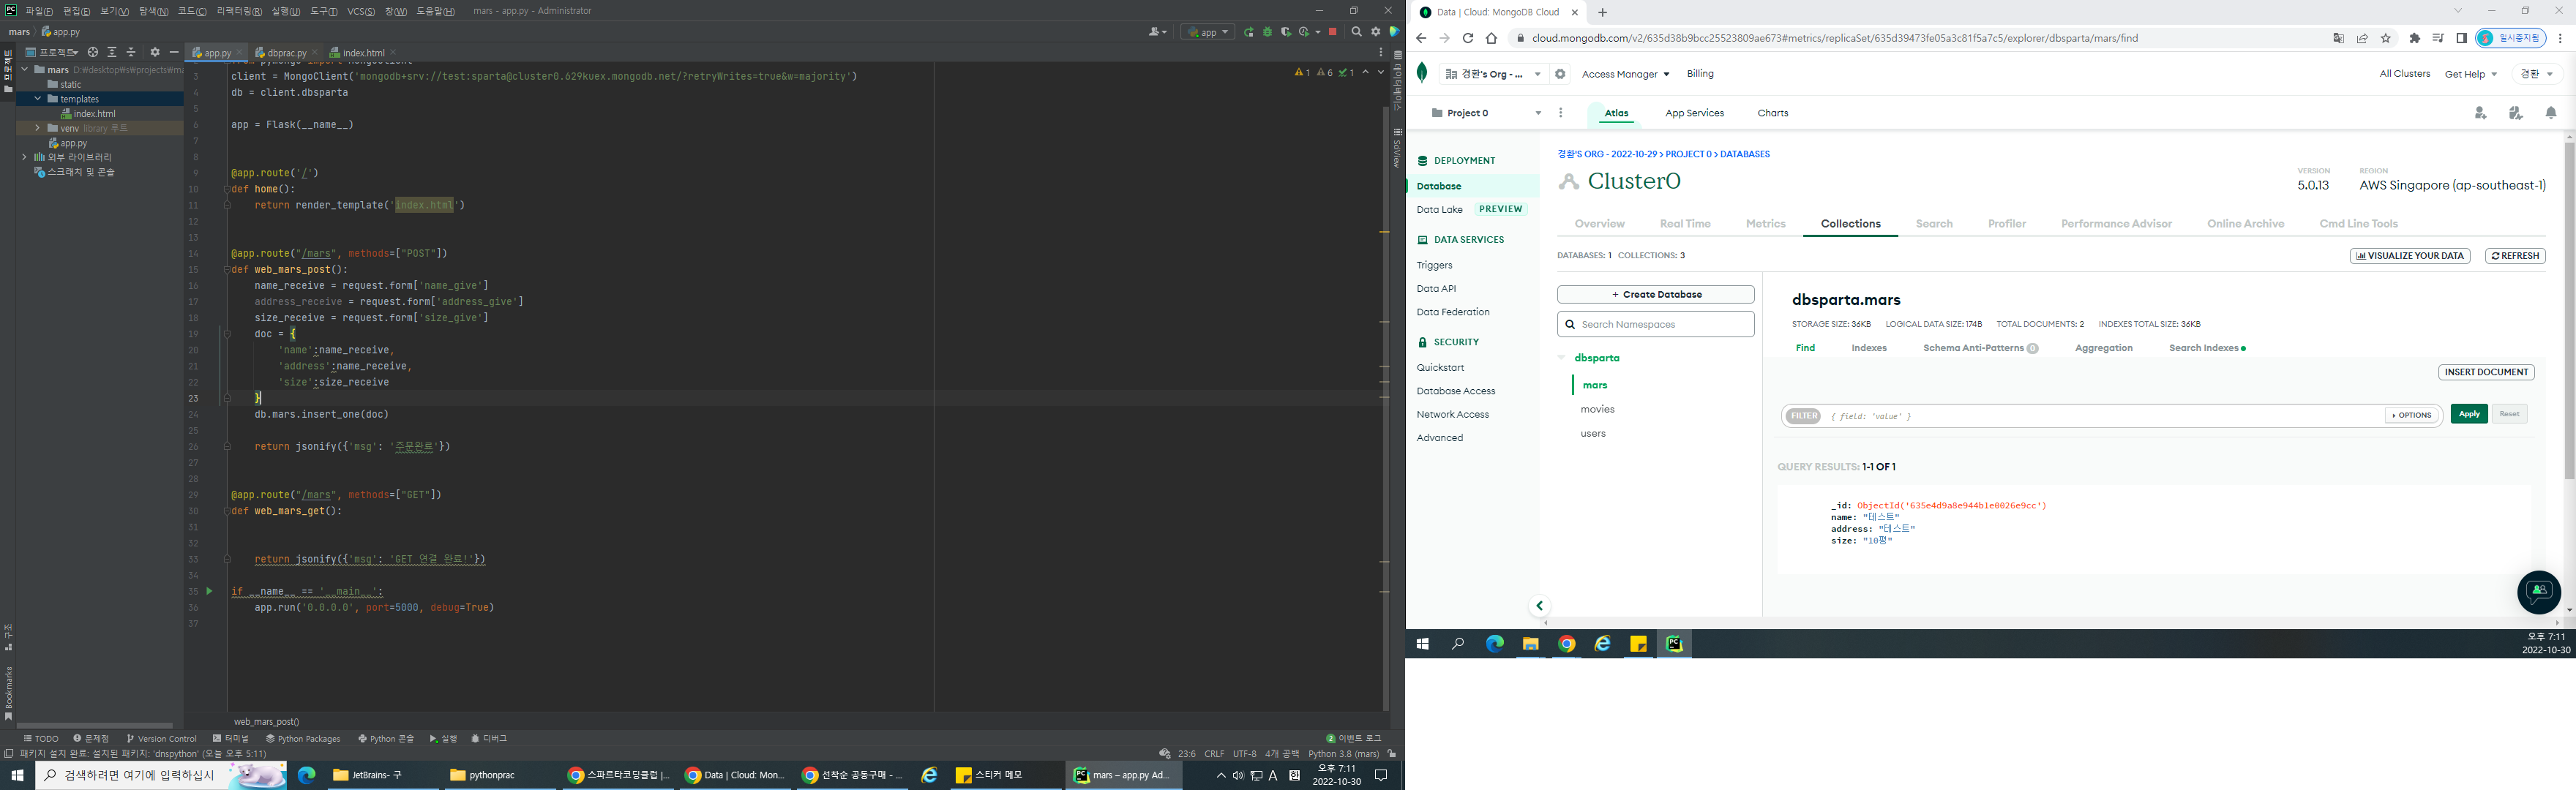Image resolution: width=2576 pixels, height=790 pixels.
Task: Open the MongoDB organization settings gear
Action: (x=1560, y=74)
